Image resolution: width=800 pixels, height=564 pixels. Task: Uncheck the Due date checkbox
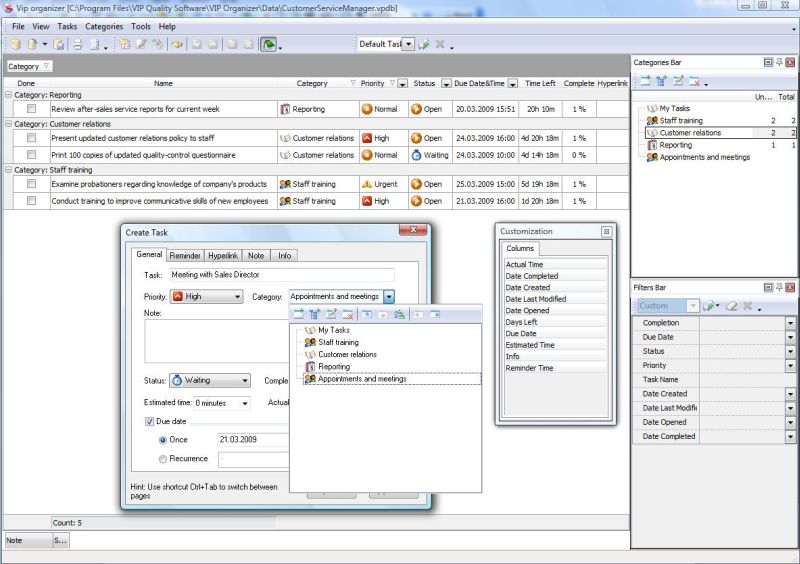point(151,422)
